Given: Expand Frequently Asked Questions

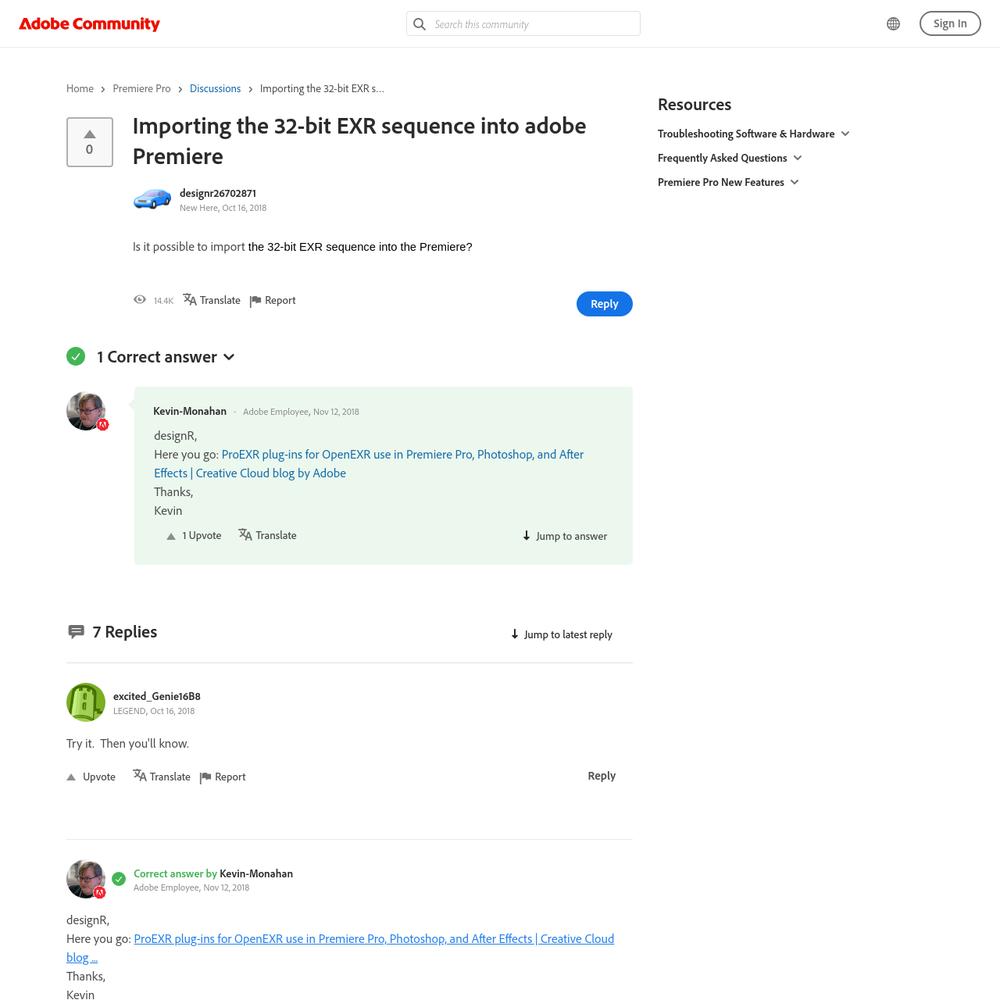Looking at the screenshot, I should [797, 158].
